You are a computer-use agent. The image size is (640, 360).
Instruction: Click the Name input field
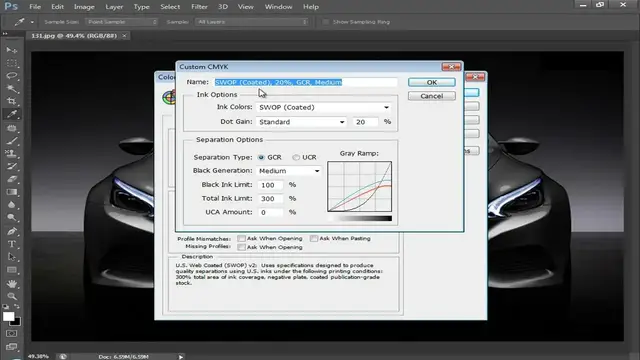click(306, 82)
